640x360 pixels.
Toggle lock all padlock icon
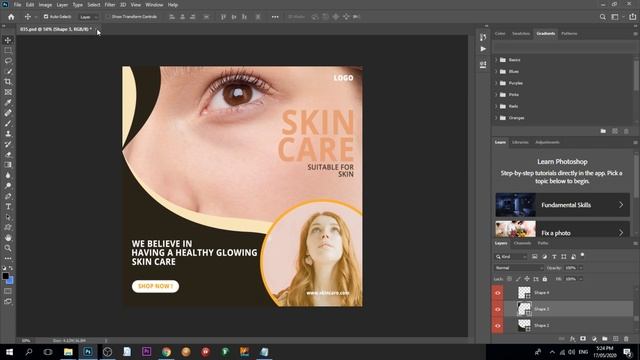(545, 279)
